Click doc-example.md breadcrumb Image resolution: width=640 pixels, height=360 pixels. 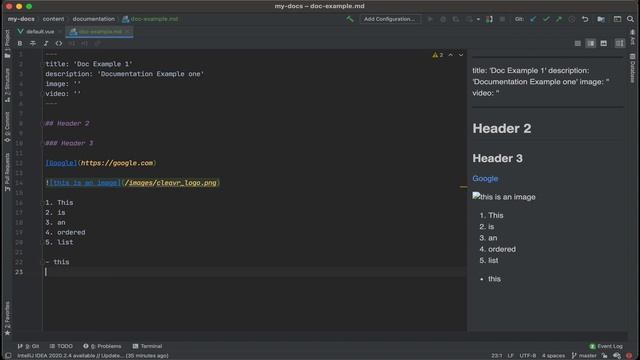150,19
